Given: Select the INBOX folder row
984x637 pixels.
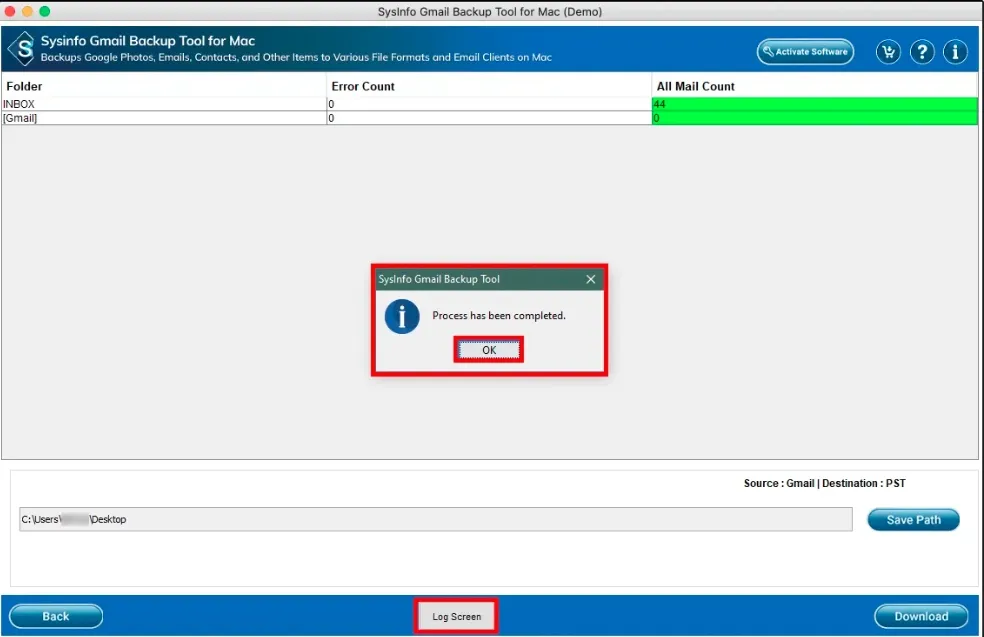Looking at the screenshot, I should pos(163,104).
